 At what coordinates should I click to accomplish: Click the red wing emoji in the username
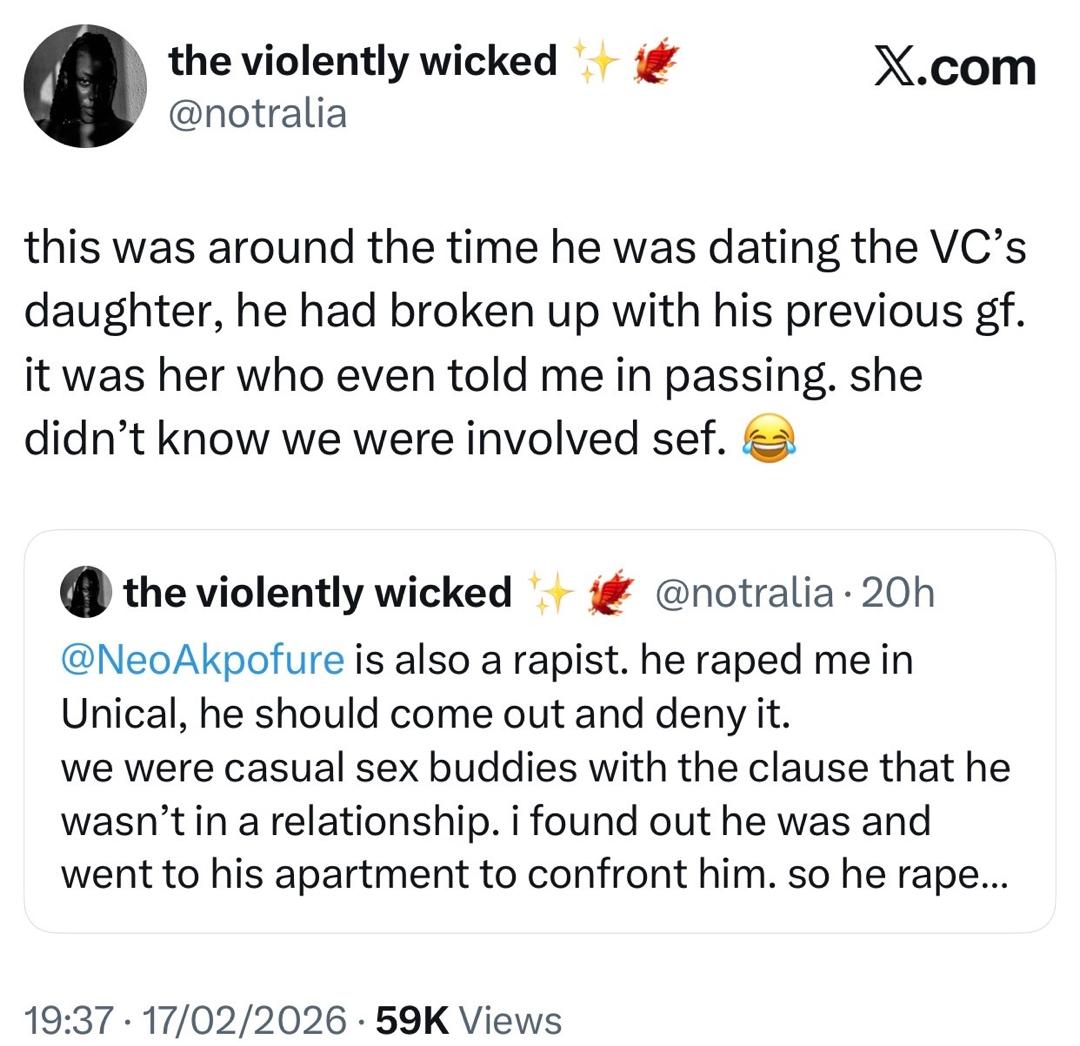tap(654, 60)
